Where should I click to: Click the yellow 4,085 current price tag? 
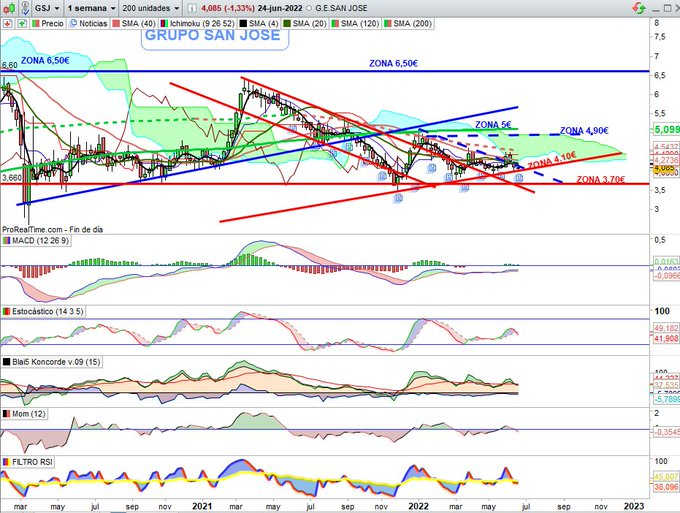(666, 169)
